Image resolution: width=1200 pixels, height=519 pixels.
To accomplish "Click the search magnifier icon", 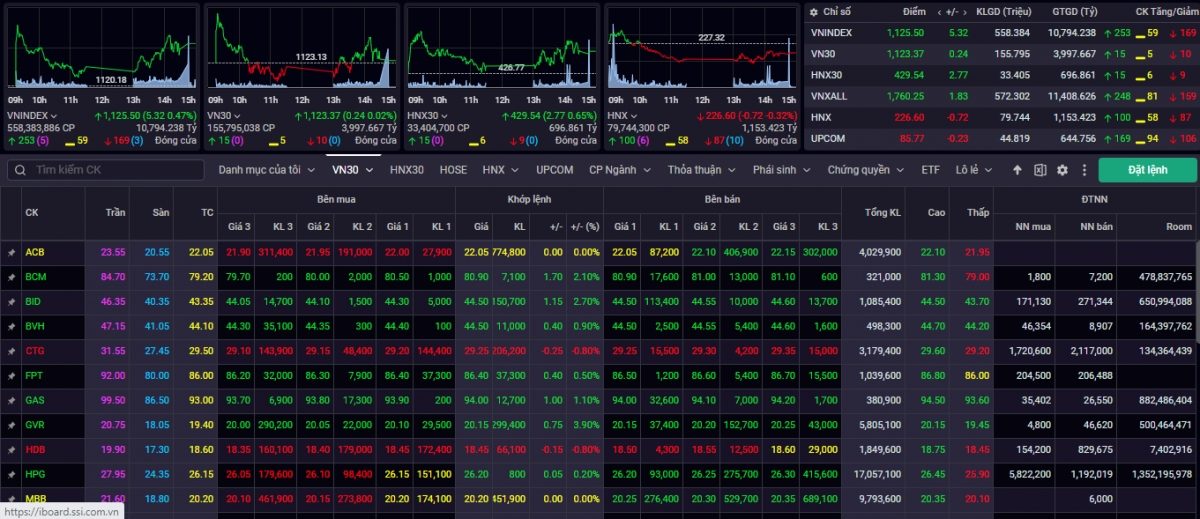I will point(18,170).
